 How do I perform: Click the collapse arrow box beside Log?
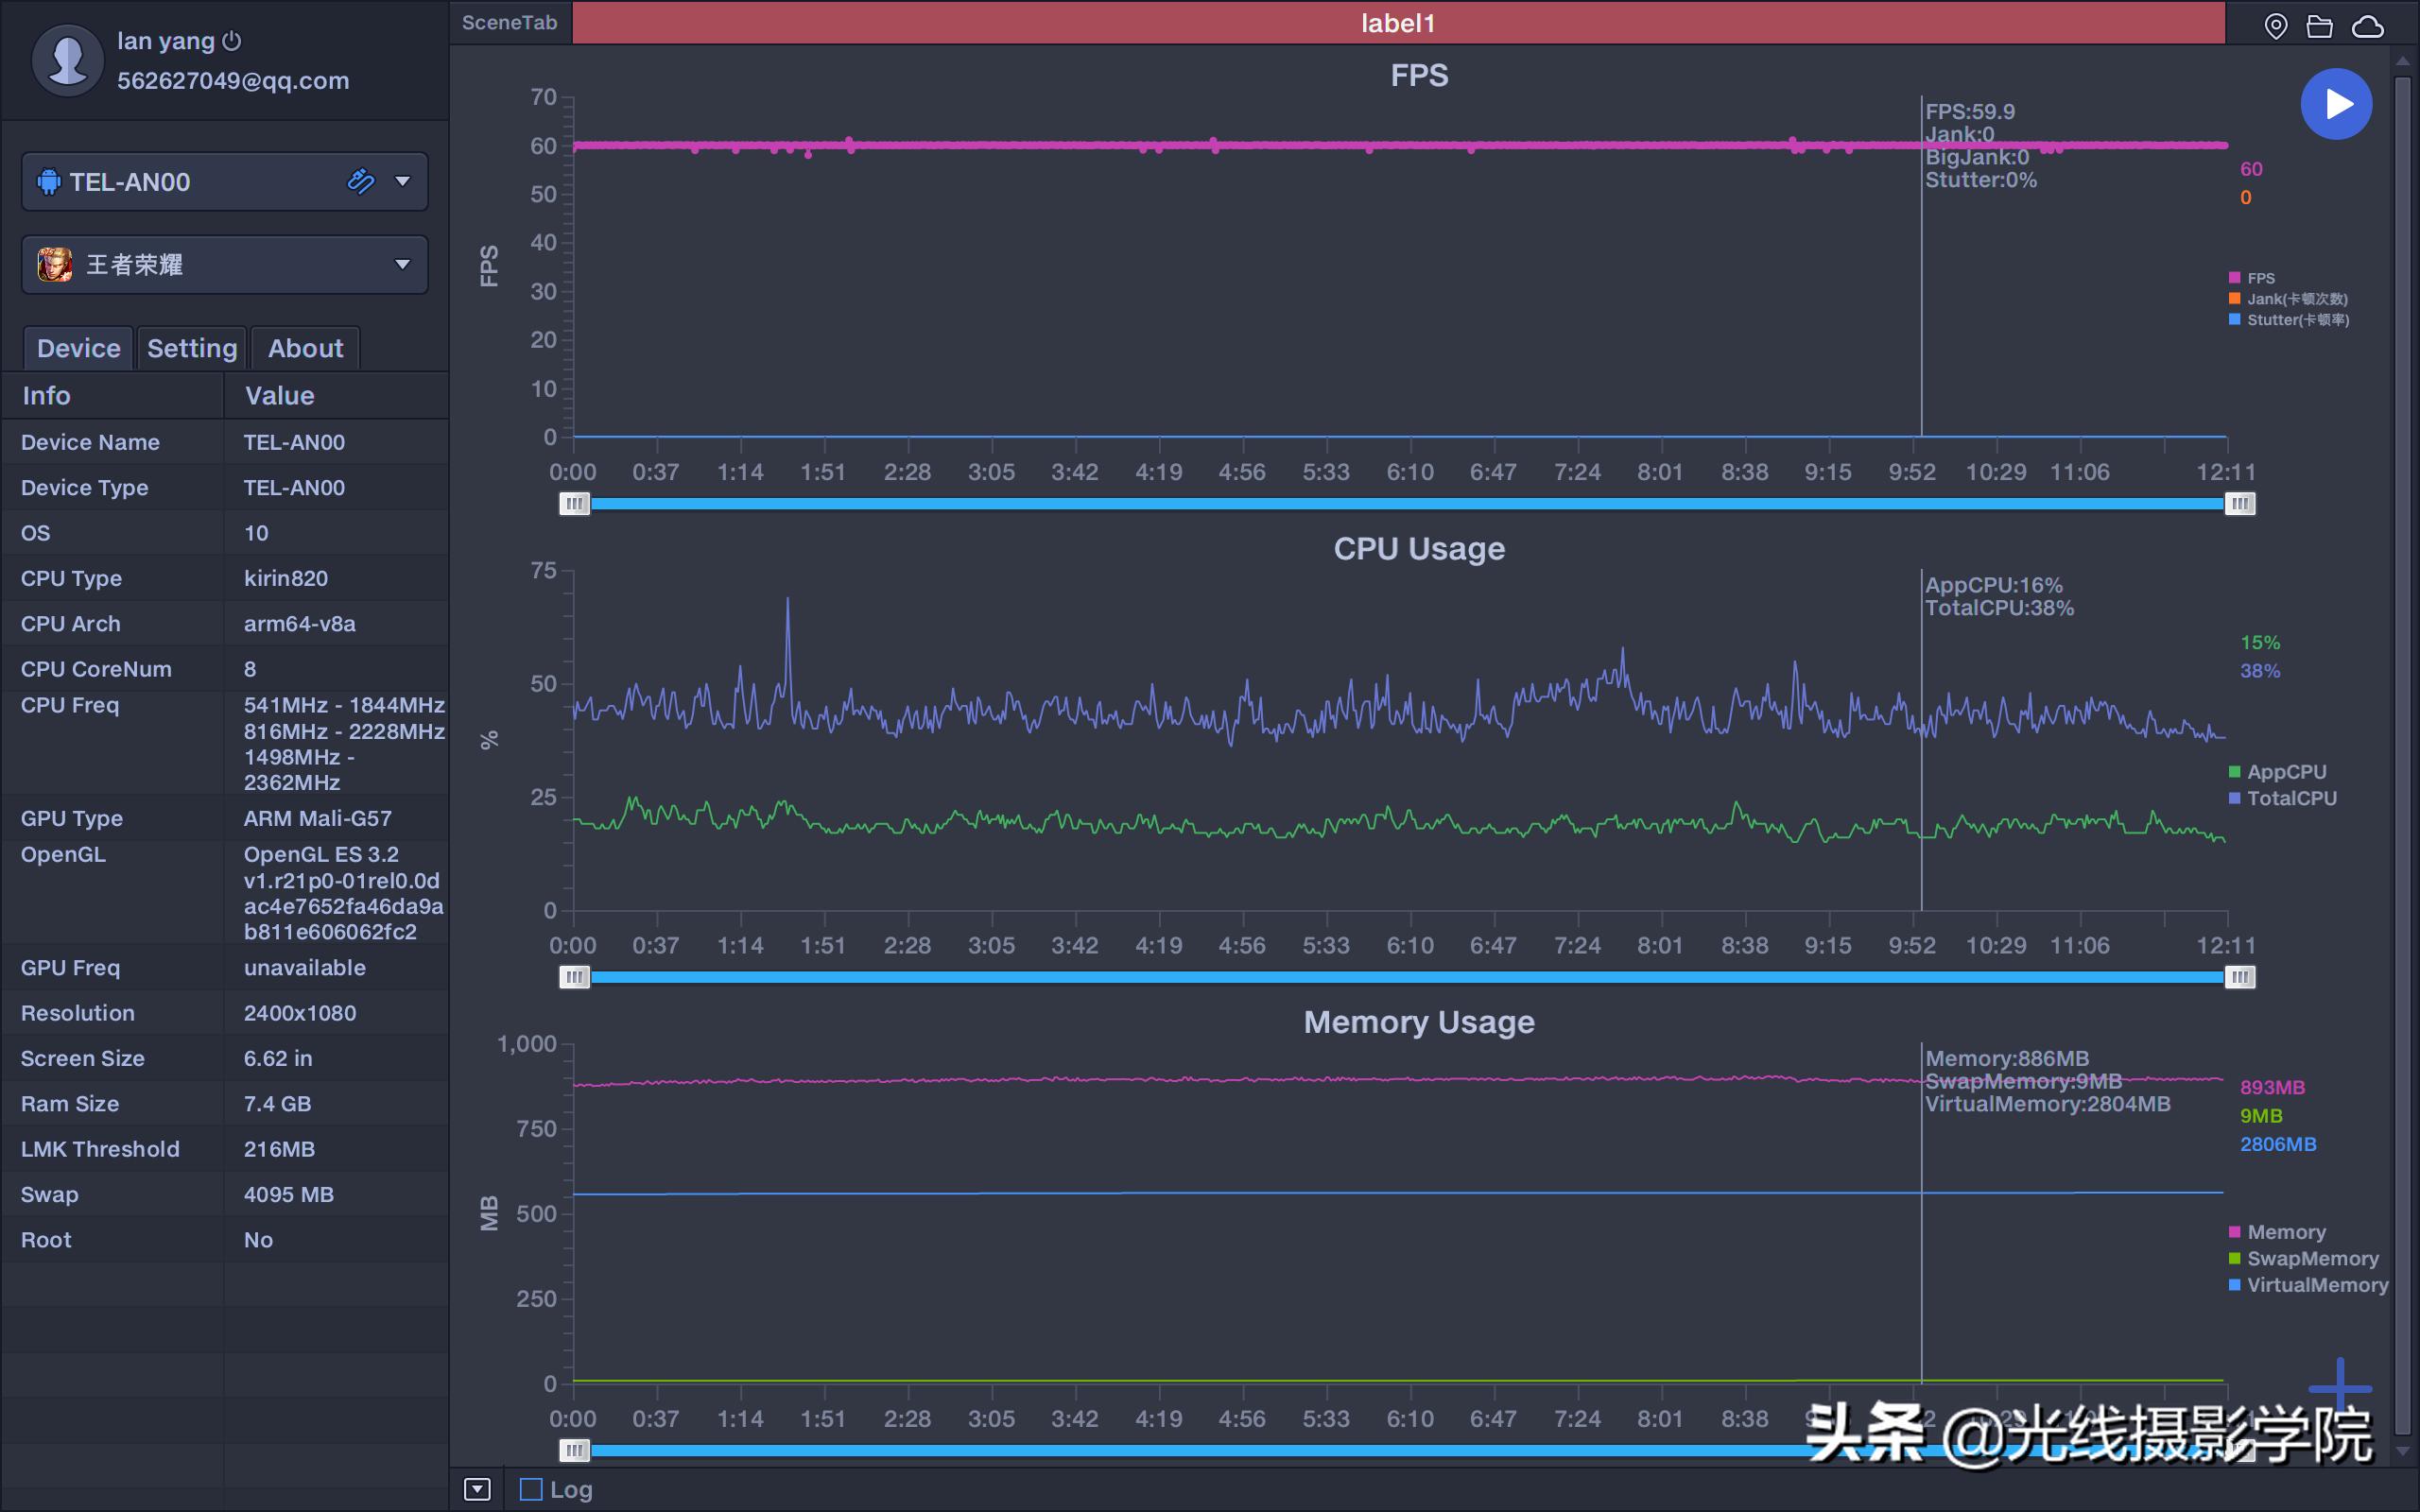477,1489
